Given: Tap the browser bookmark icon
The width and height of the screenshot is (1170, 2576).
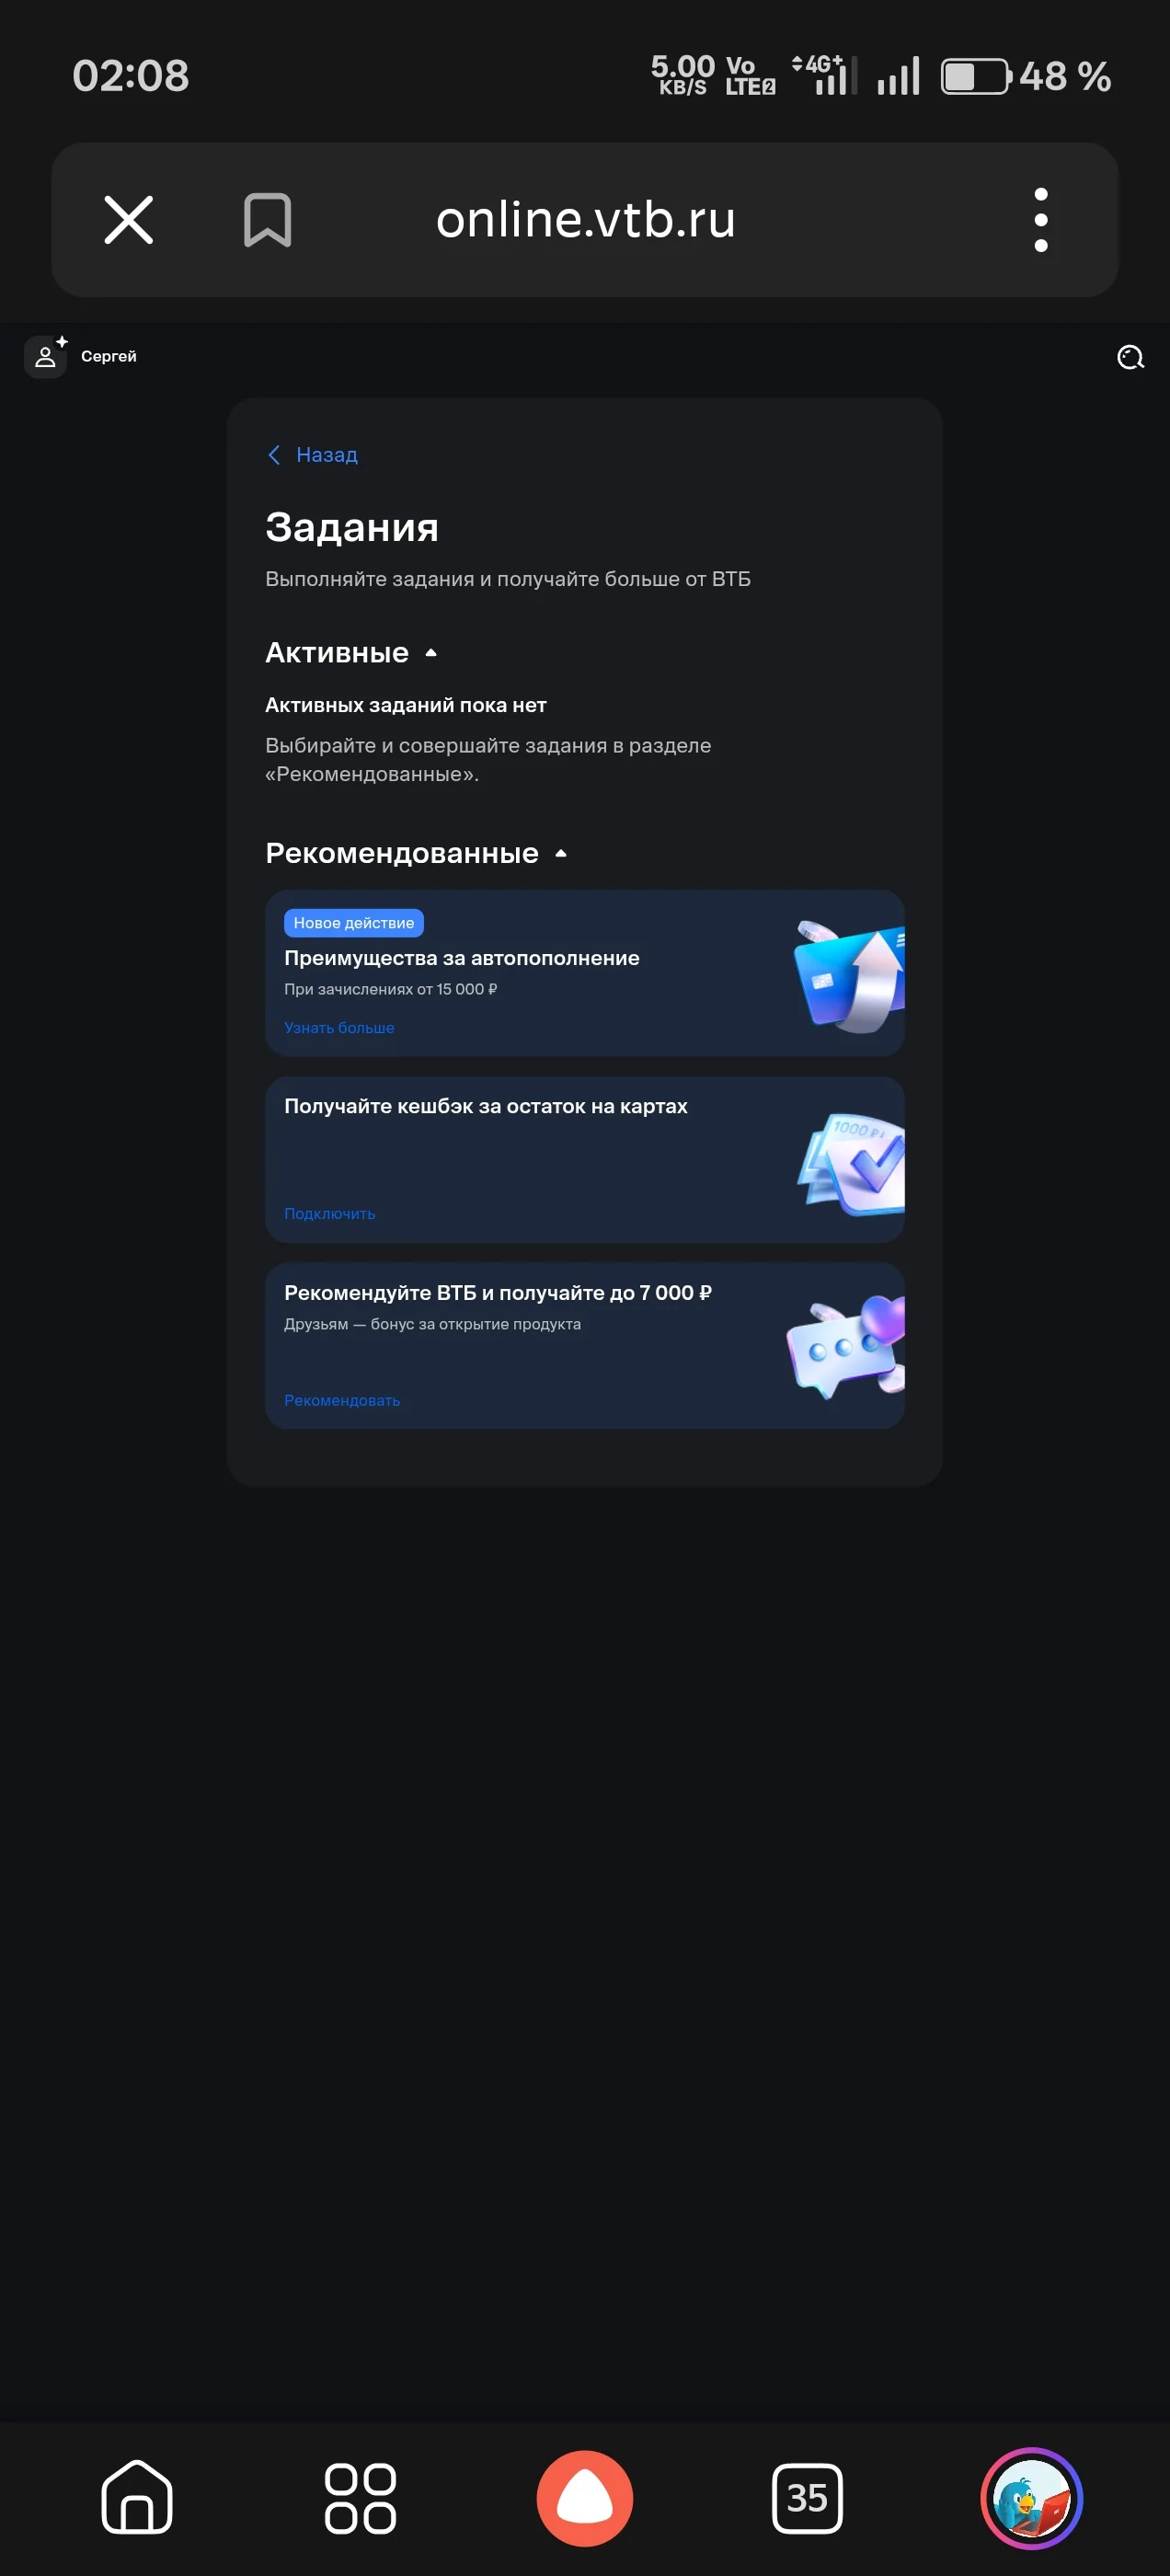Looking at the screenshot, I should click(267, 220).
